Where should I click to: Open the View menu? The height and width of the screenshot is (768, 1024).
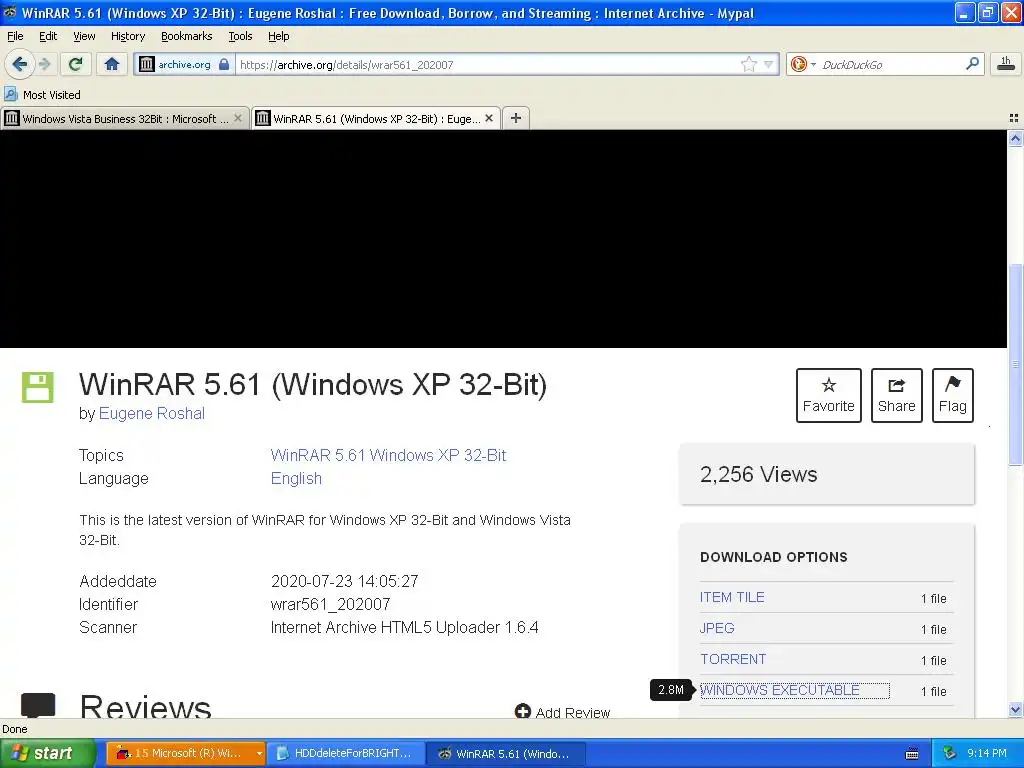84,36
